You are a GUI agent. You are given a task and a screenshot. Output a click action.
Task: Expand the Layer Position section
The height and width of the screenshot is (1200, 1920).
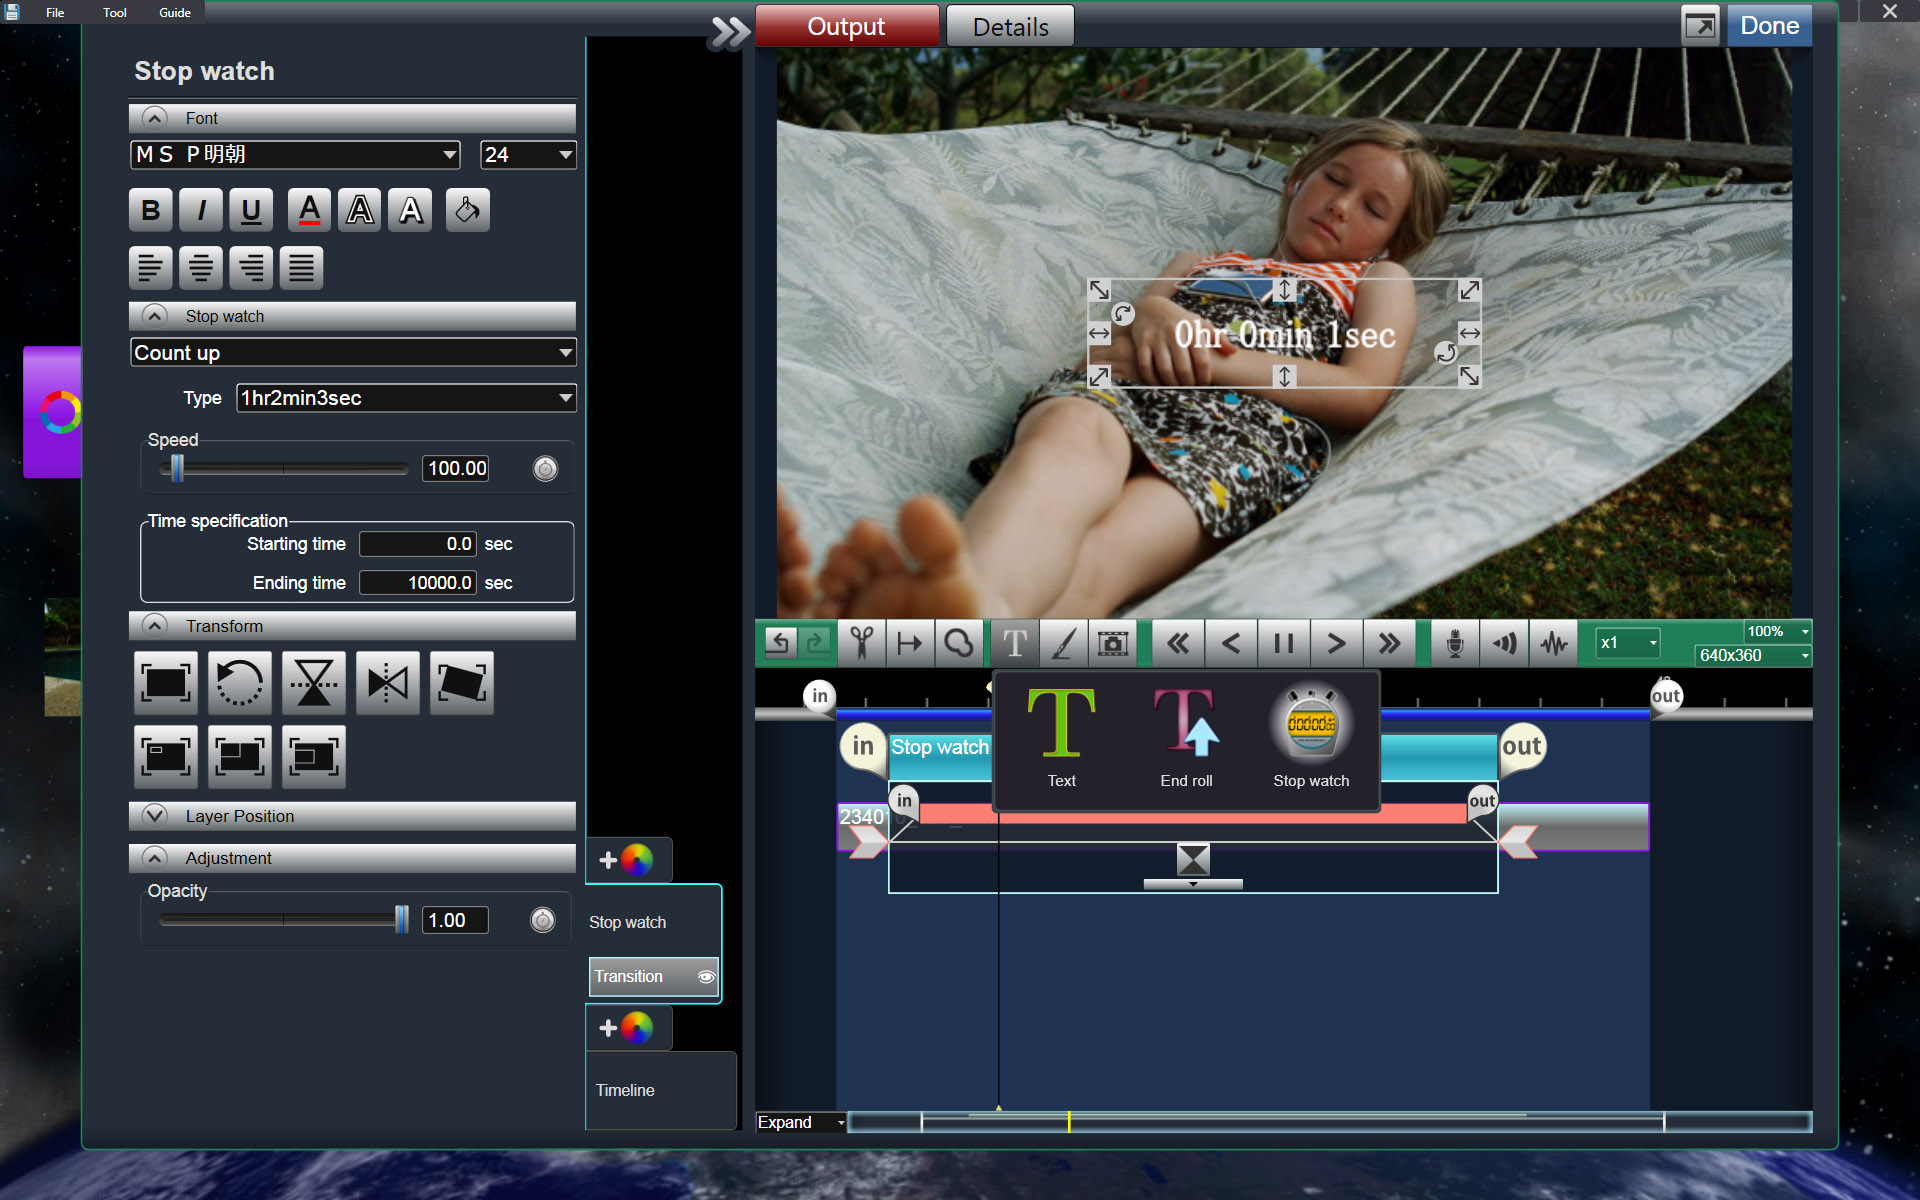tap(155, 816)
